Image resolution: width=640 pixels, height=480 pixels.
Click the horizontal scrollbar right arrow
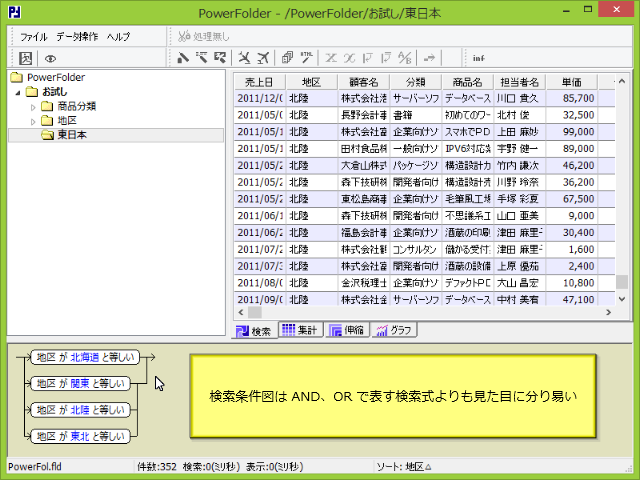coord(609,313)
